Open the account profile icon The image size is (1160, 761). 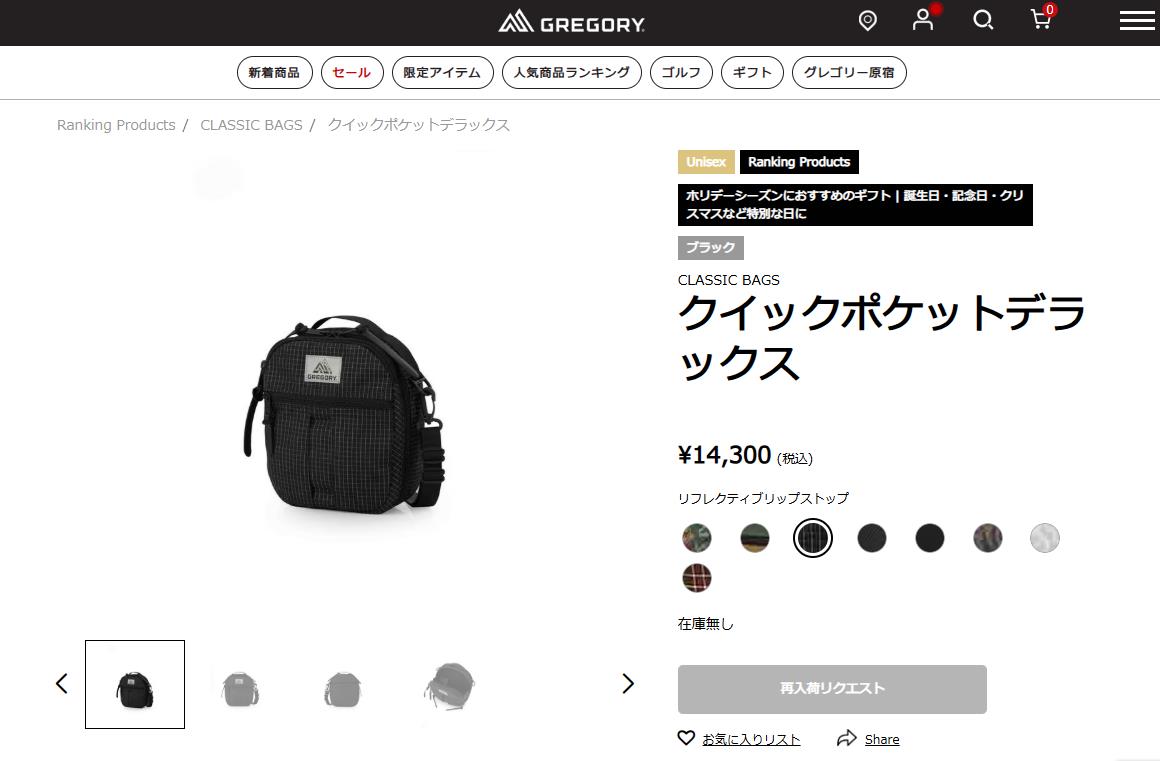(x=923, y=20)
